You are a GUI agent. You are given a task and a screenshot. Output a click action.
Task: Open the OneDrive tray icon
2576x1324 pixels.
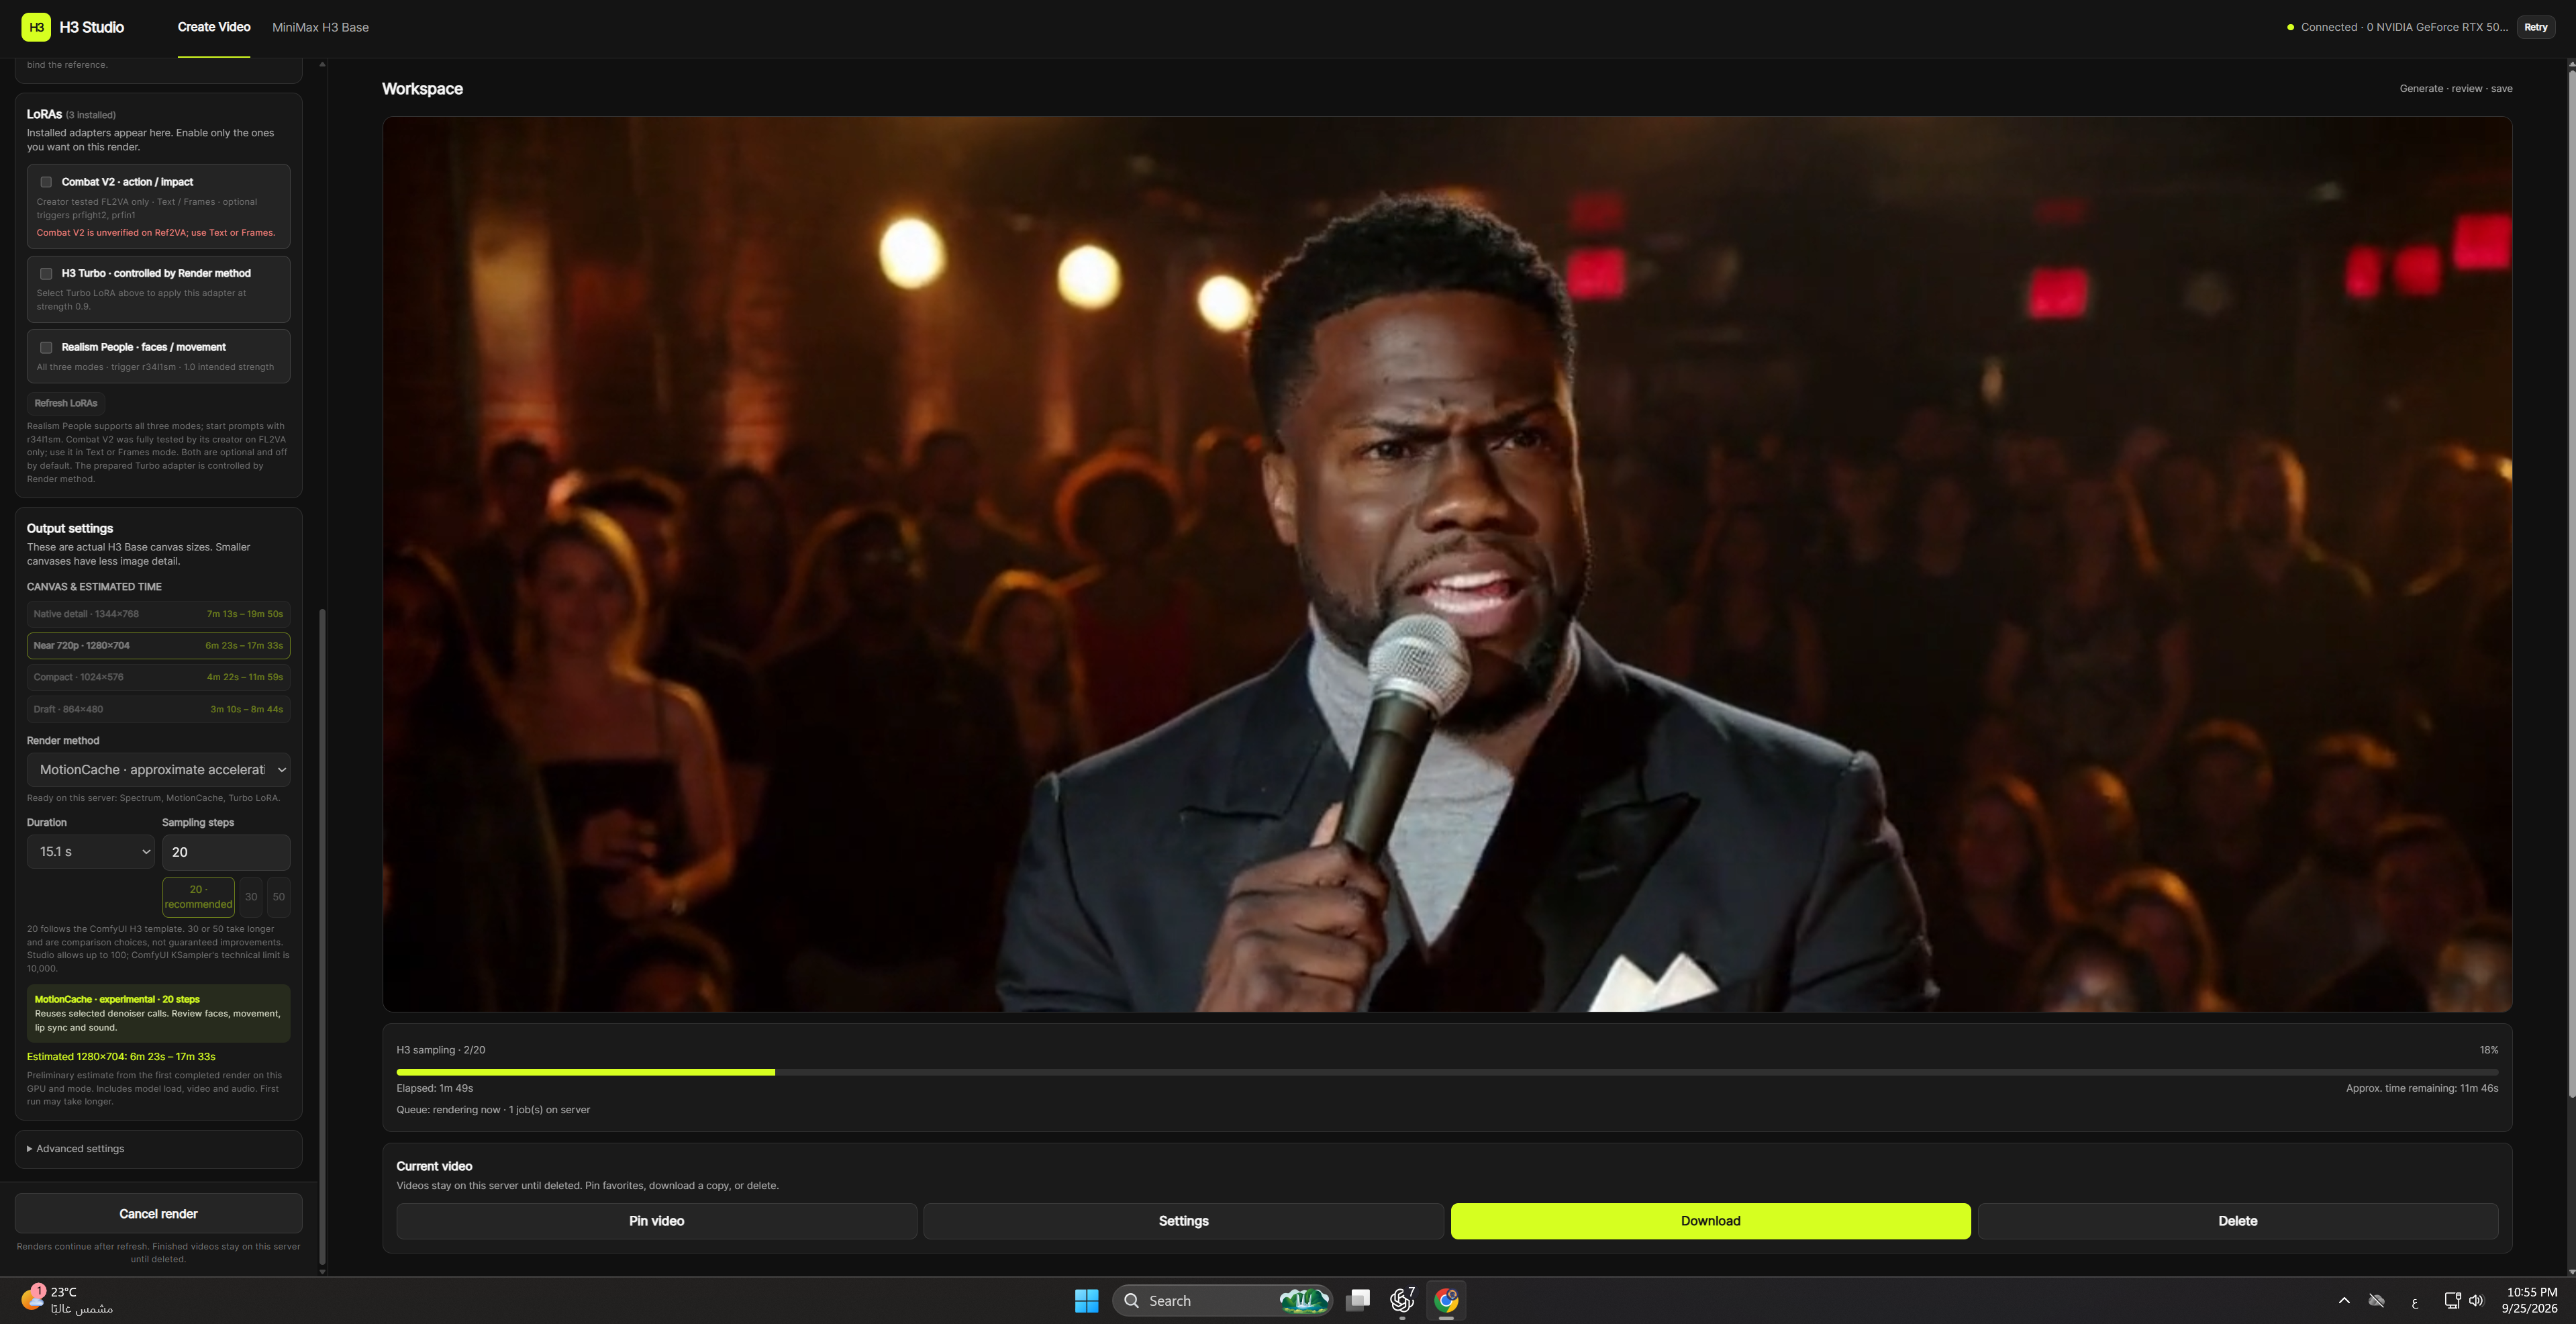click(x=2377, y=1300)
